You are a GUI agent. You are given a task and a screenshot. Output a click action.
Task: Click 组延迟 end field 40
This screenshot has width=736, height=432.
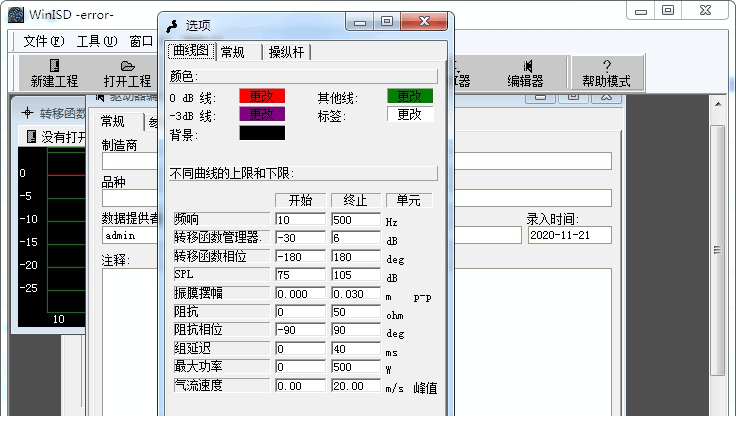pos(356,349)
